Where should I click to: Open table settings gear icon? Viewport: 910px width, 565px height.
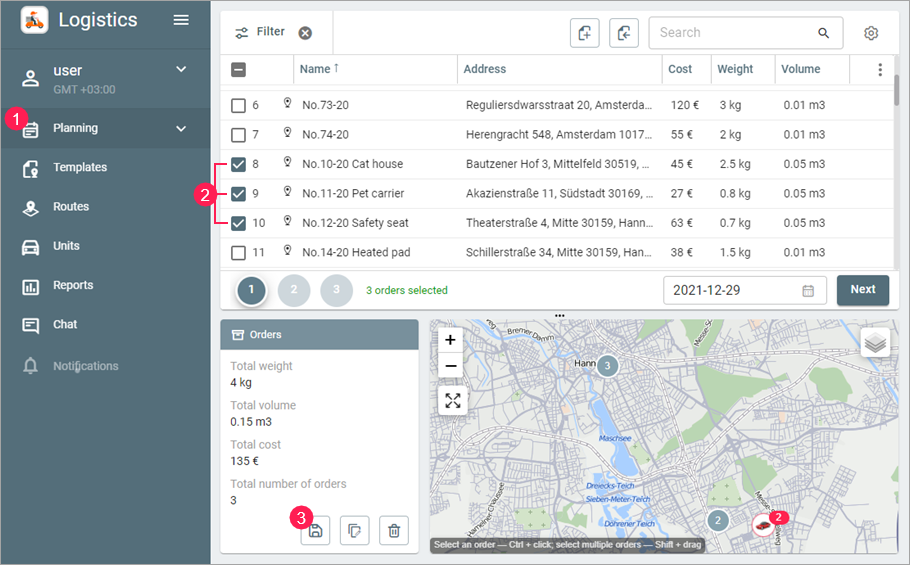click(871, 33)
